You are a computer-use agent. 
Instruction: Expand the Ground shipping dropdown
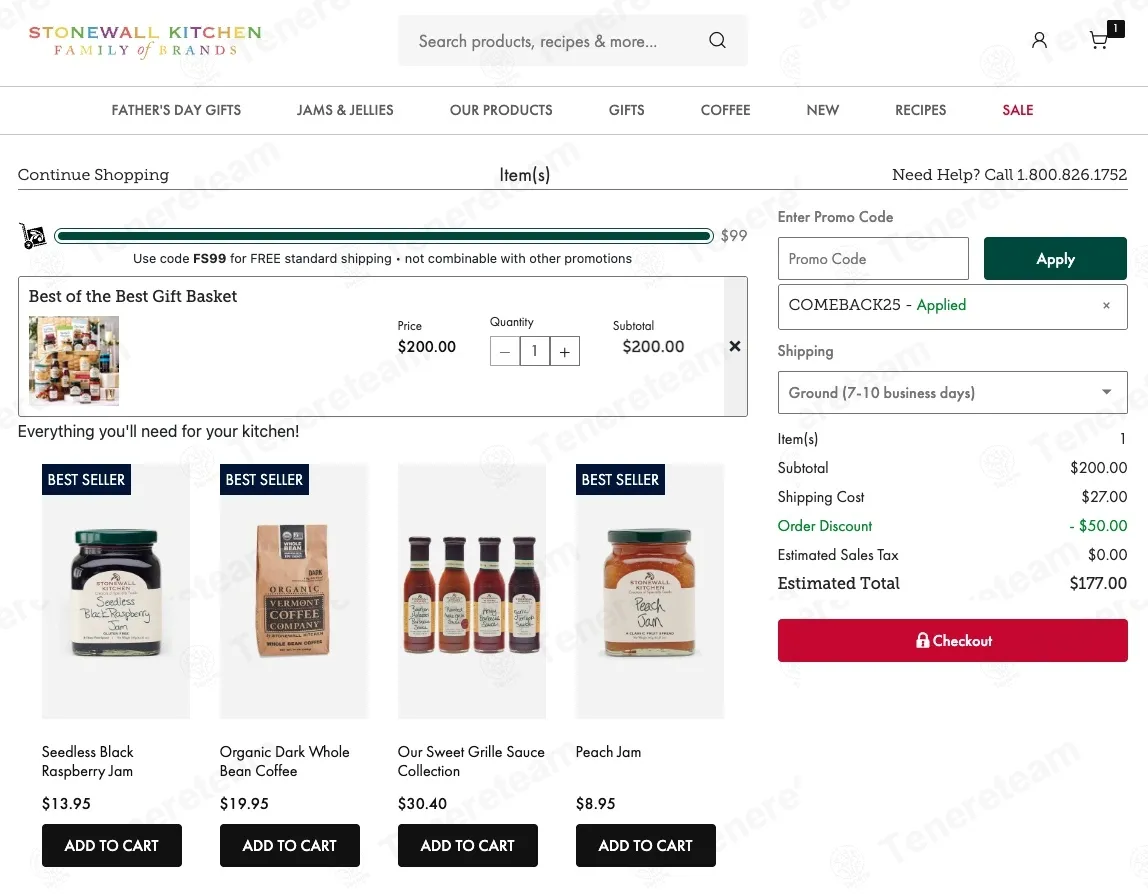pos(952,392)
